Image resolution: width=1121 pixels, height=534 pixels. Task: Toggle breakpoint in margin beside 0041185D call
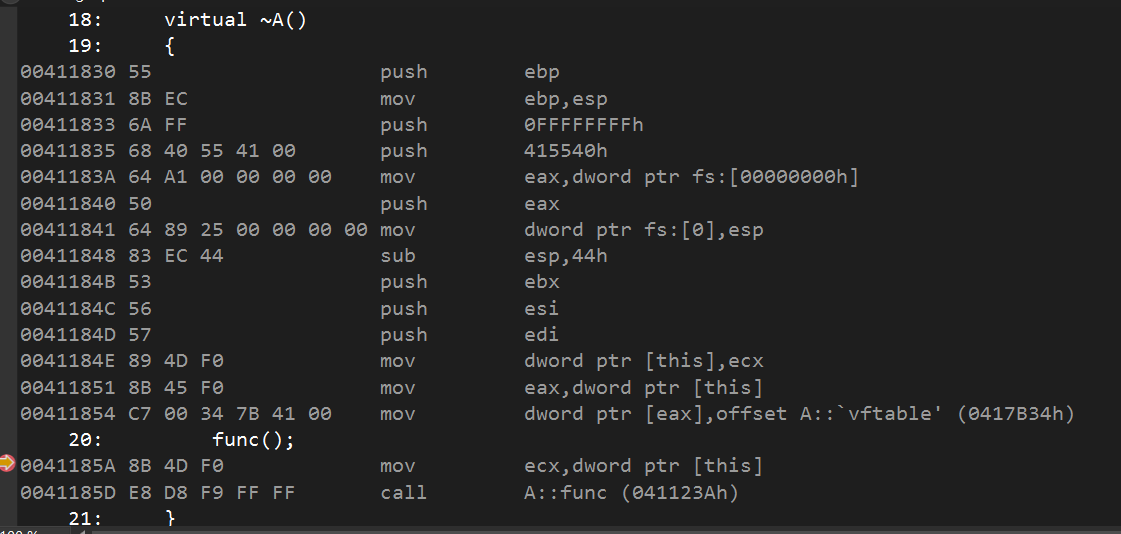[x=8, y=493]
